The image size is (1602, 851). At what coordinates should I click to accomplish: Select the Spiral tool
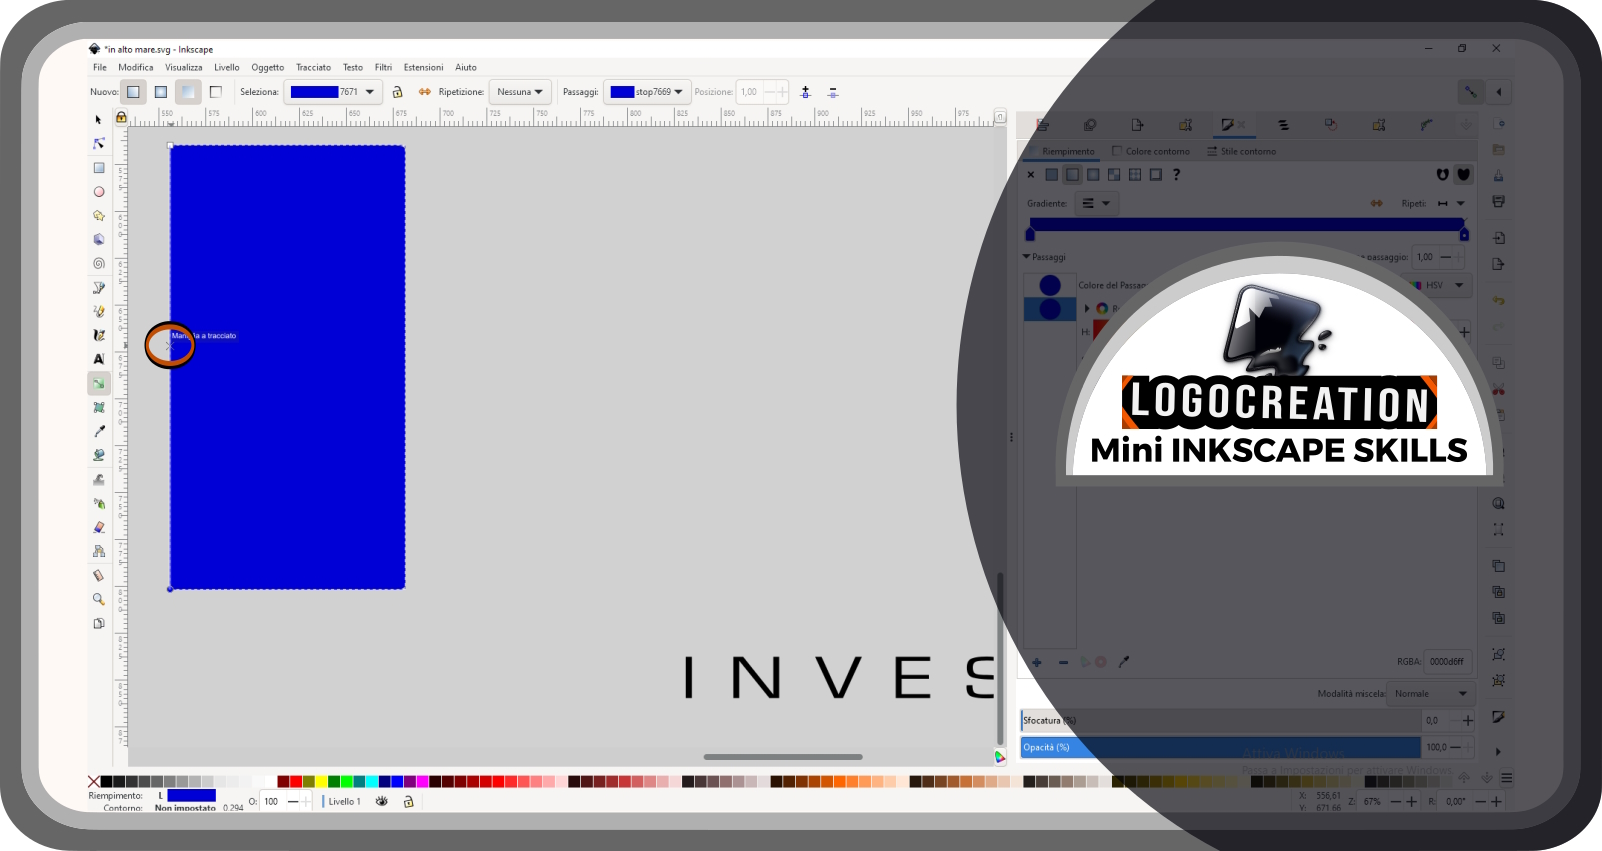[99, 264]
